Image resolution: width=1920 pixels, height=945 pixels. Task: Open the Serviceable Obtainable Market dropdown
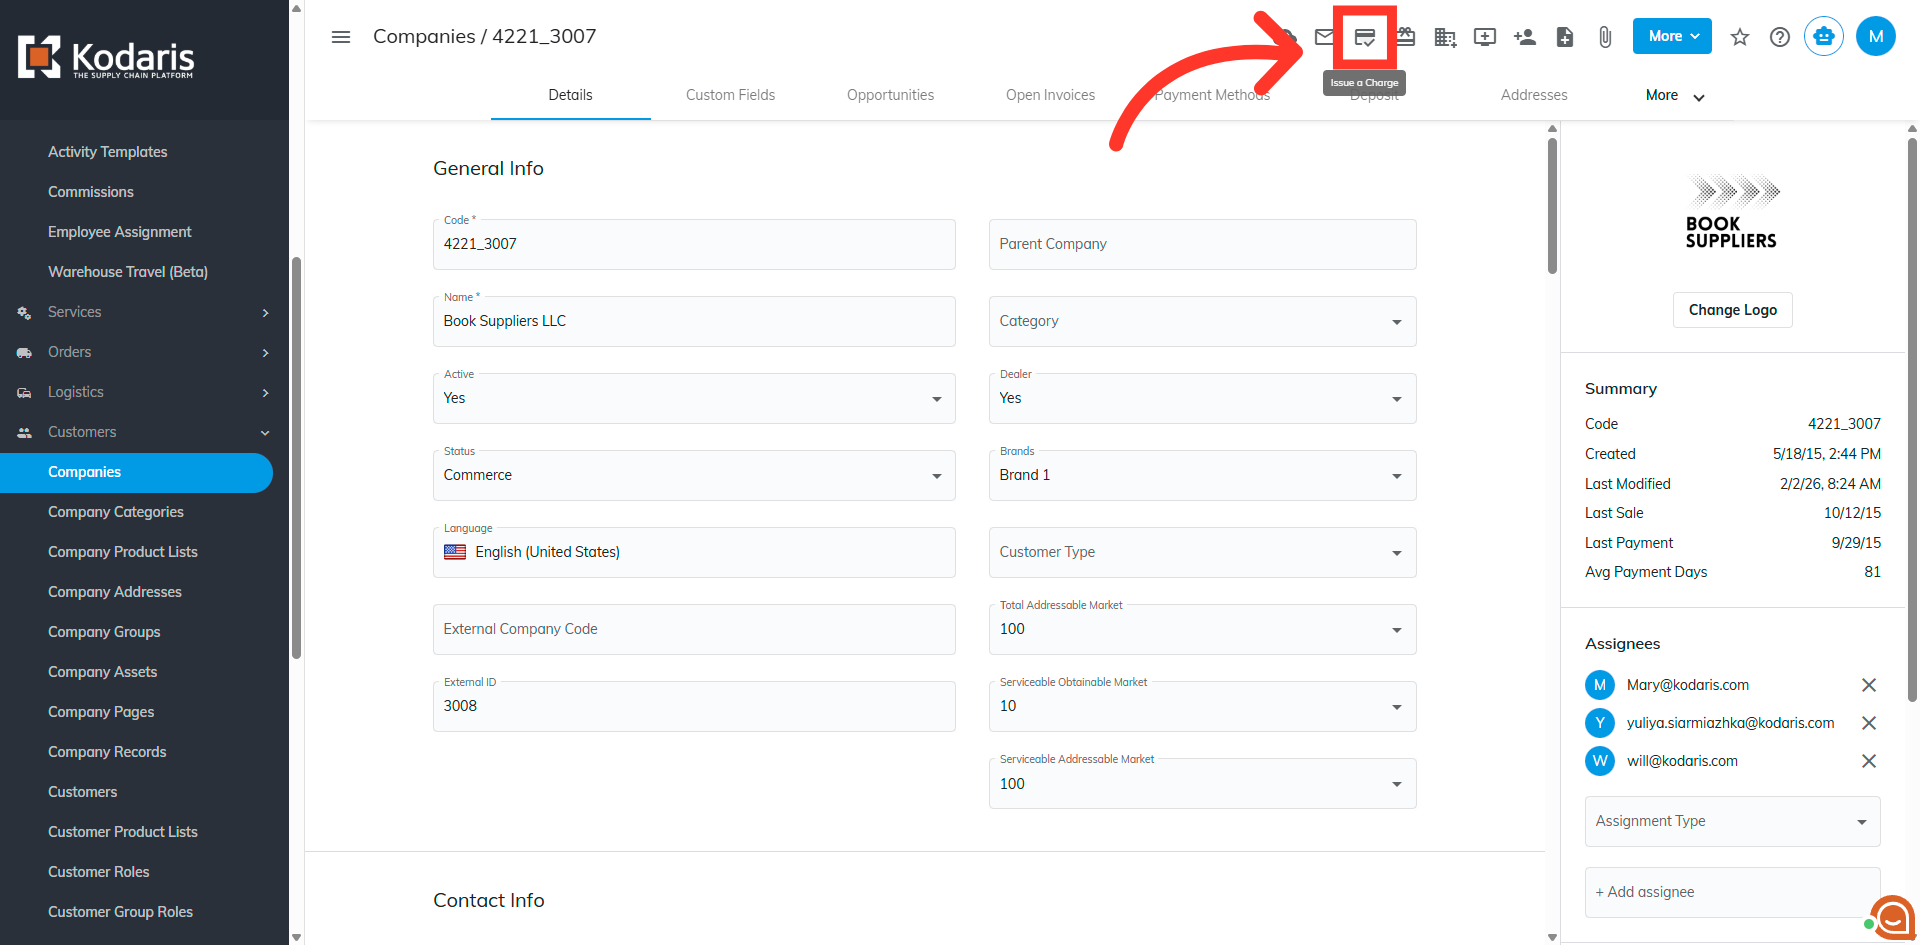click(x=1202, y=706)
